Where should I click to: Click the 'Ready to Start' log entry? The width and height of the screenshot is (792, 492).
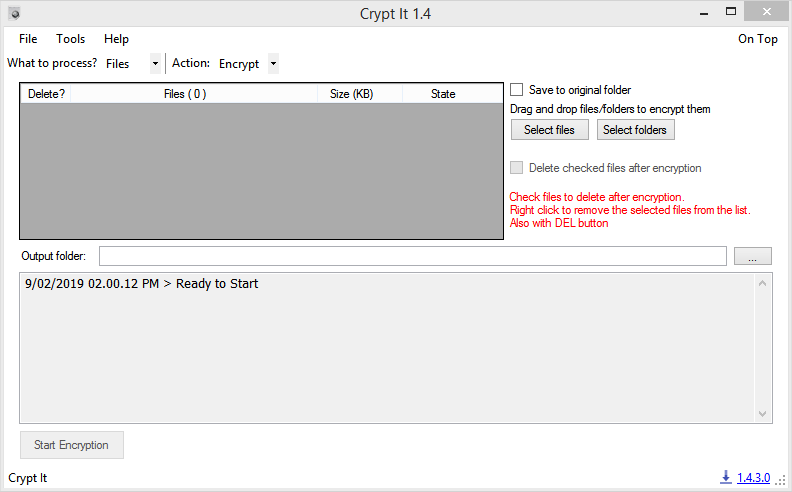tap(141, 284)
